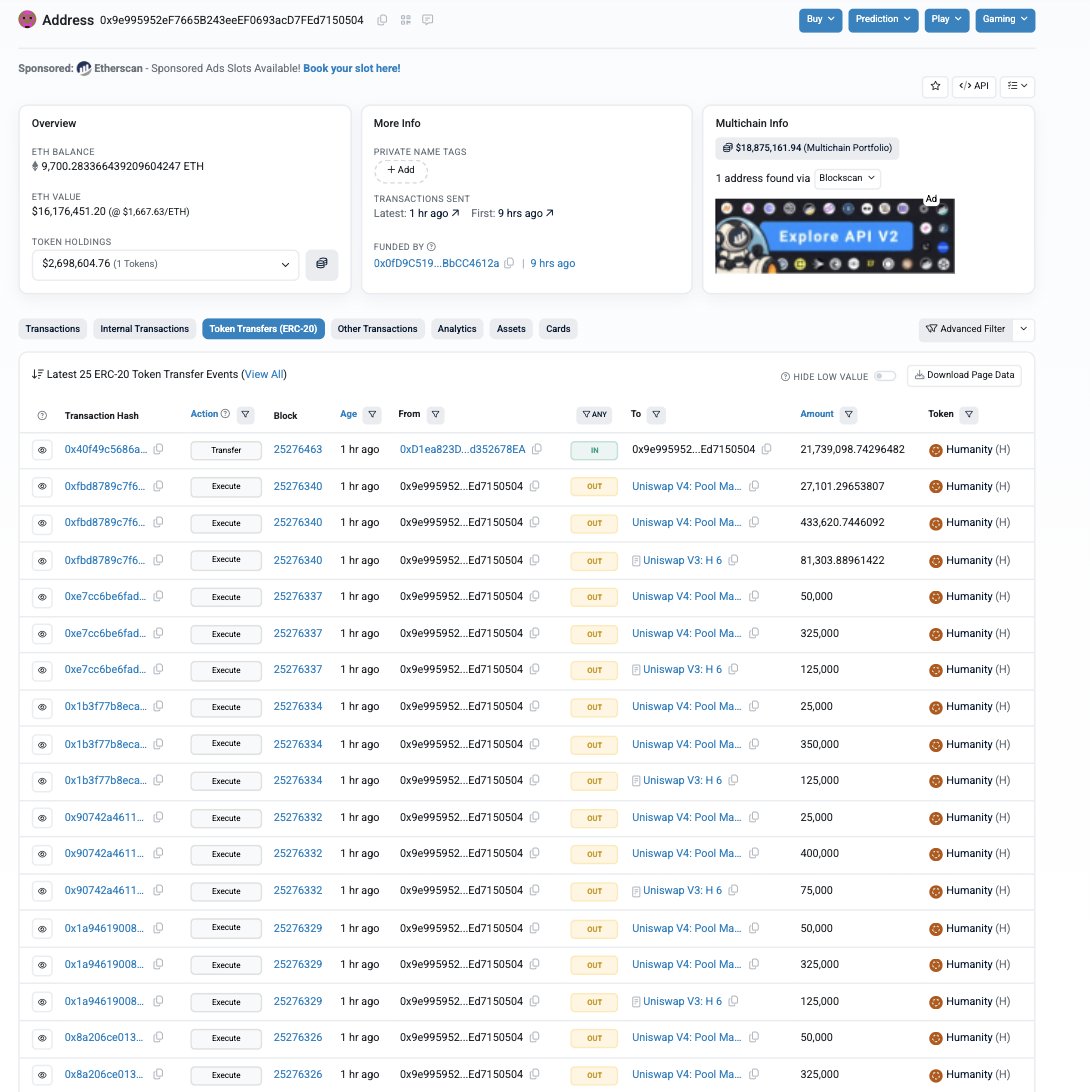Click the sort icon beside Latest 25 ERC-20

click(x=38, y=375)
